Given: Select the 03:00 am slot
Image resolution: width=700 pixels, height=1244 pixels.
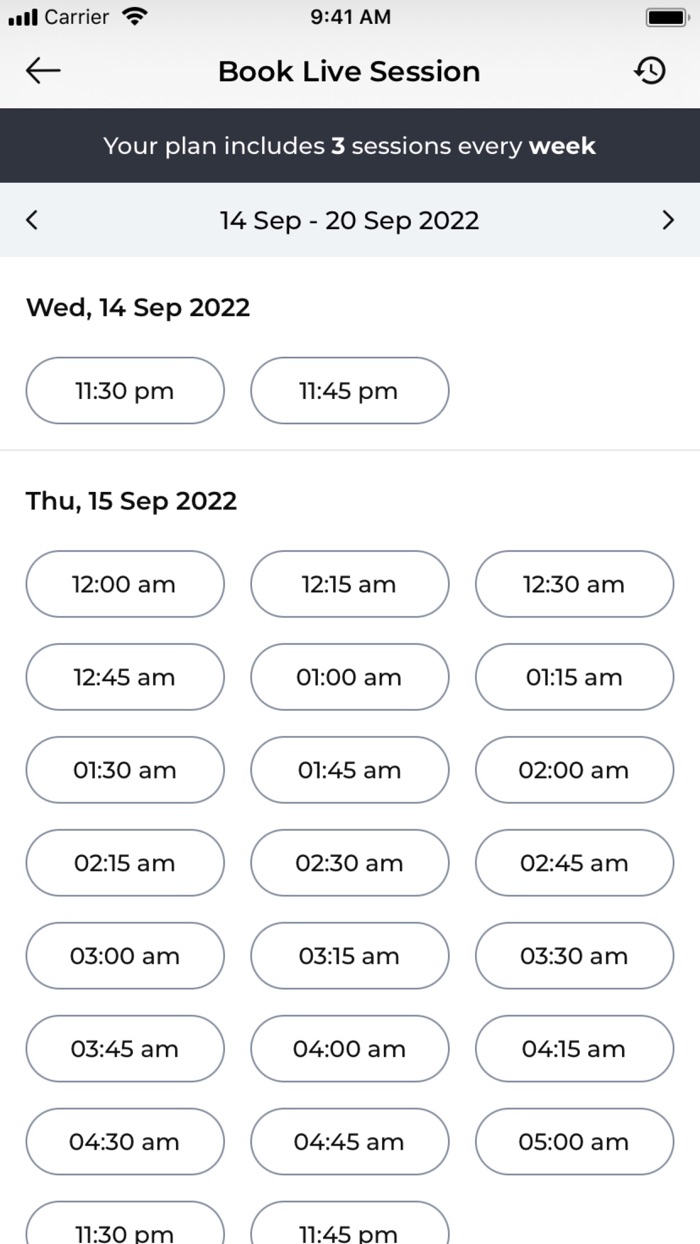Looking at the screenshot, I should [x=125, y=956].
